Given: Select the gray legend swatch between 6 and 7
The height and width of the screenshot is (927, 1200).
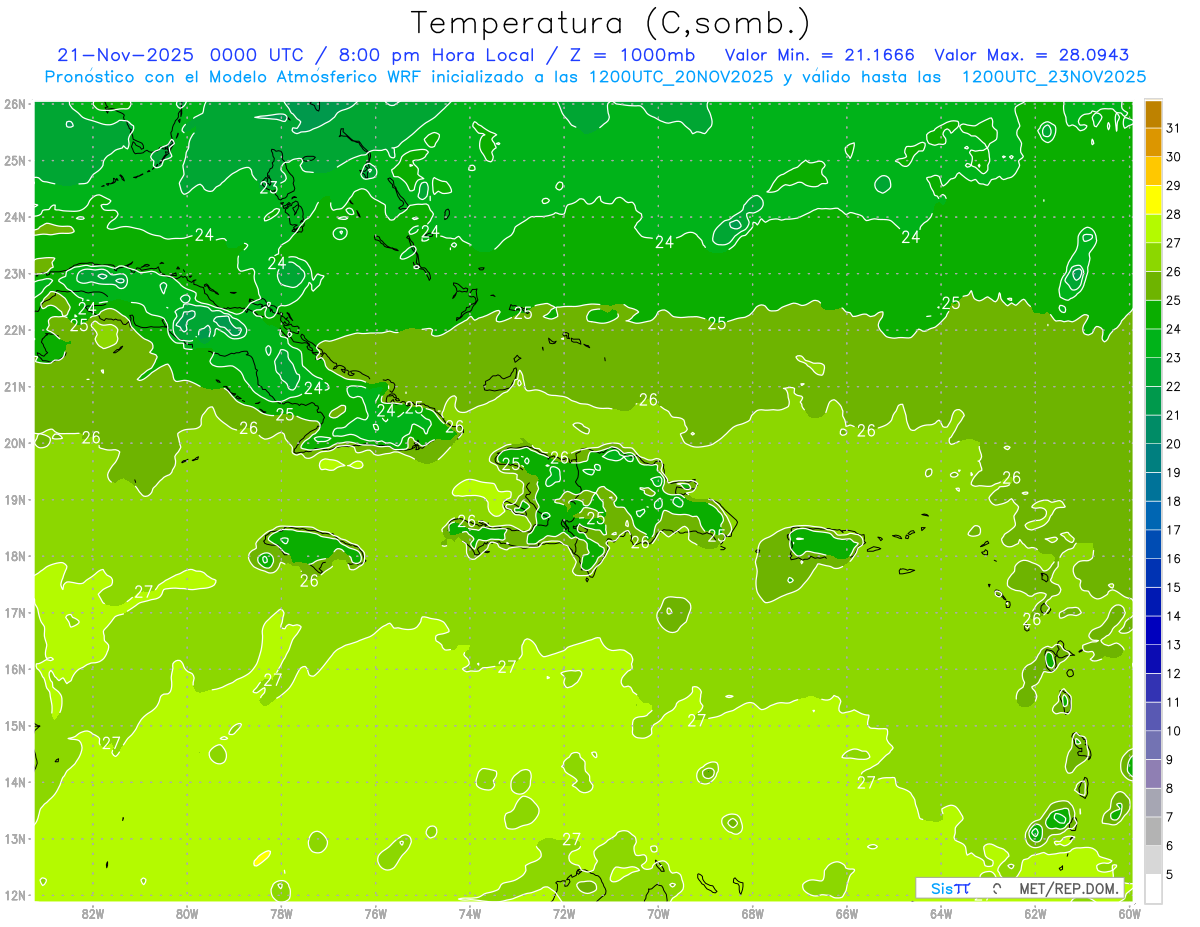Looking at the screenshot, I should tap(1153, 831).
